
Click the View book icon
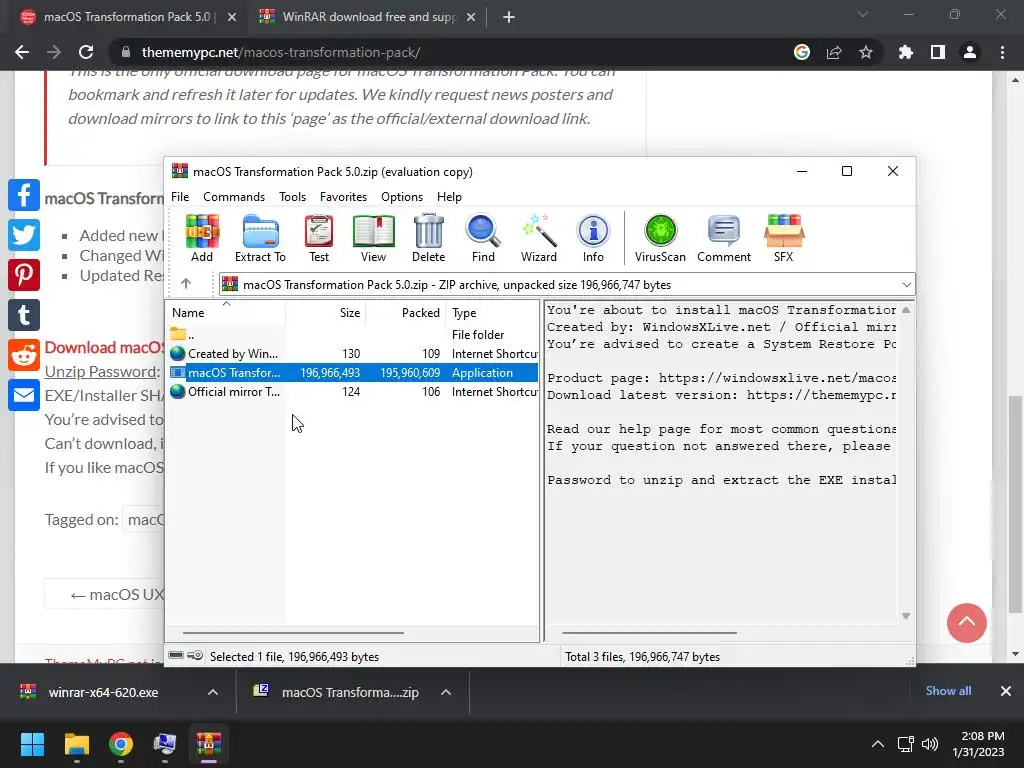374,238
